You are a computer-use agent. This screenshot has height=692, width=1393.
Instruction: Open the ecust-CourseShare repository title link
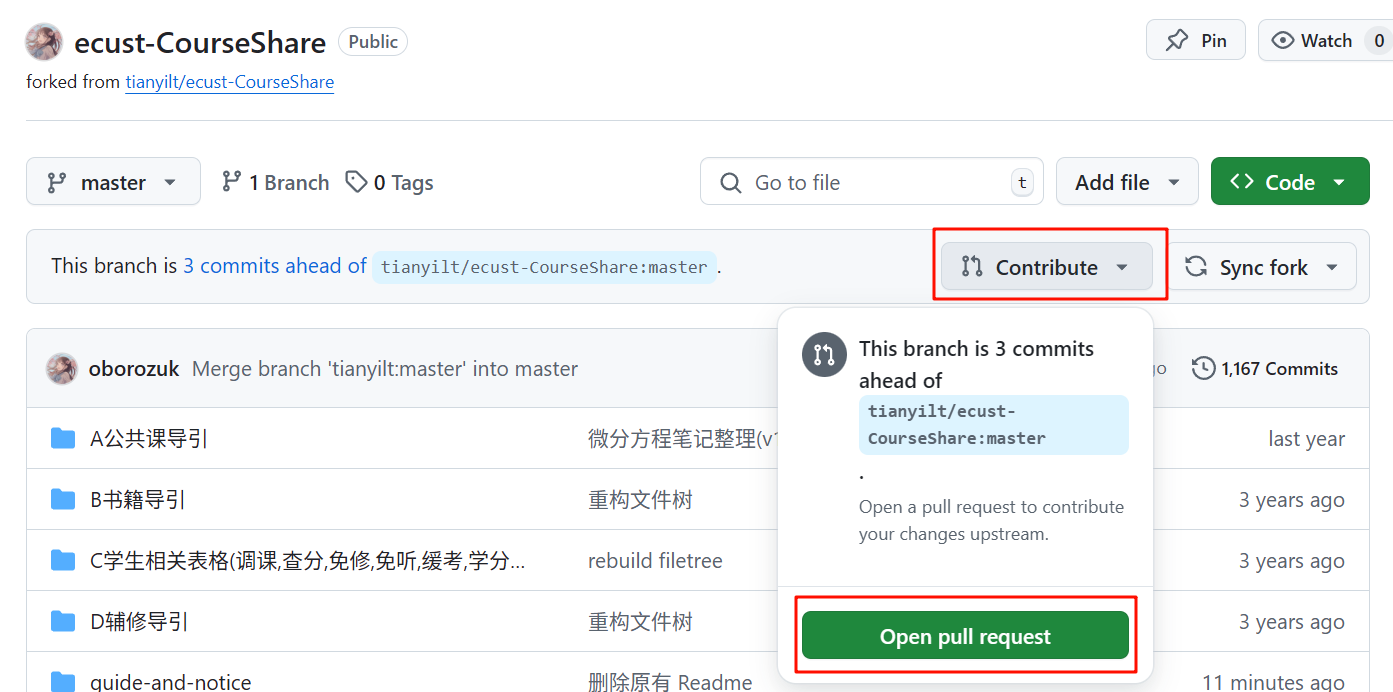[200, 43]
